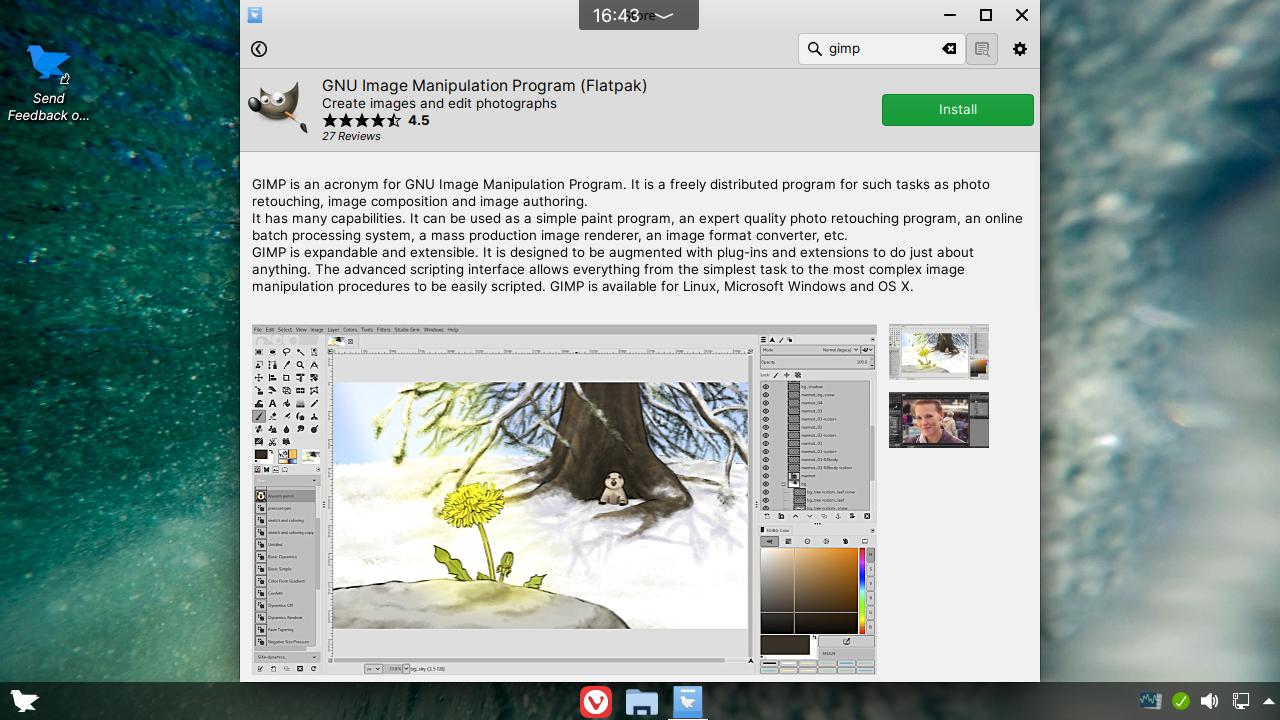Open the large GIMP screenshot preview
1280x720 pixels.
(564, 500)
